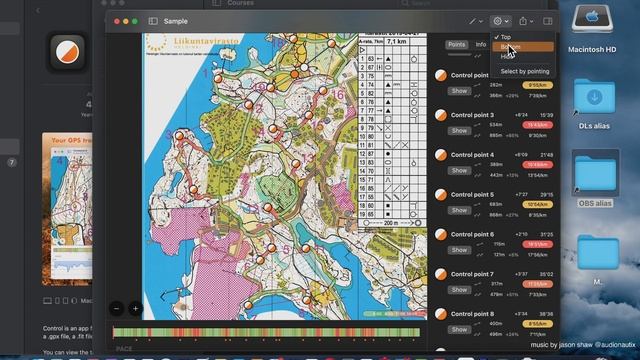The height and width of the screenshot is (360, 640).
Task: Zoom out the map with minus button
Action: point(116,309)
